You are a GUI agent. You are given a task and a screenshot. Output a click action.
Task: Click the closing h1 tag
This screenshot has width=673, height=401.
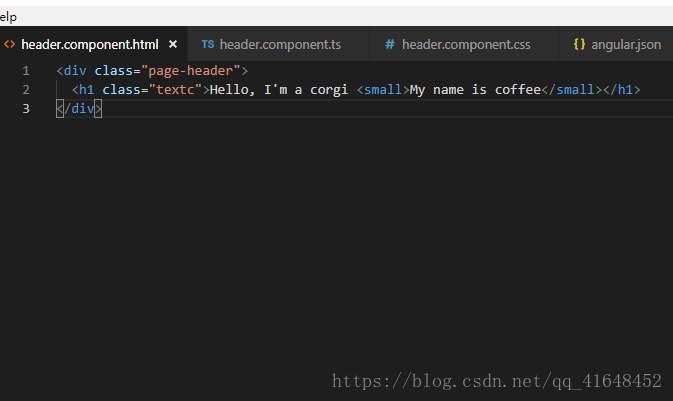tap(621, 90)
